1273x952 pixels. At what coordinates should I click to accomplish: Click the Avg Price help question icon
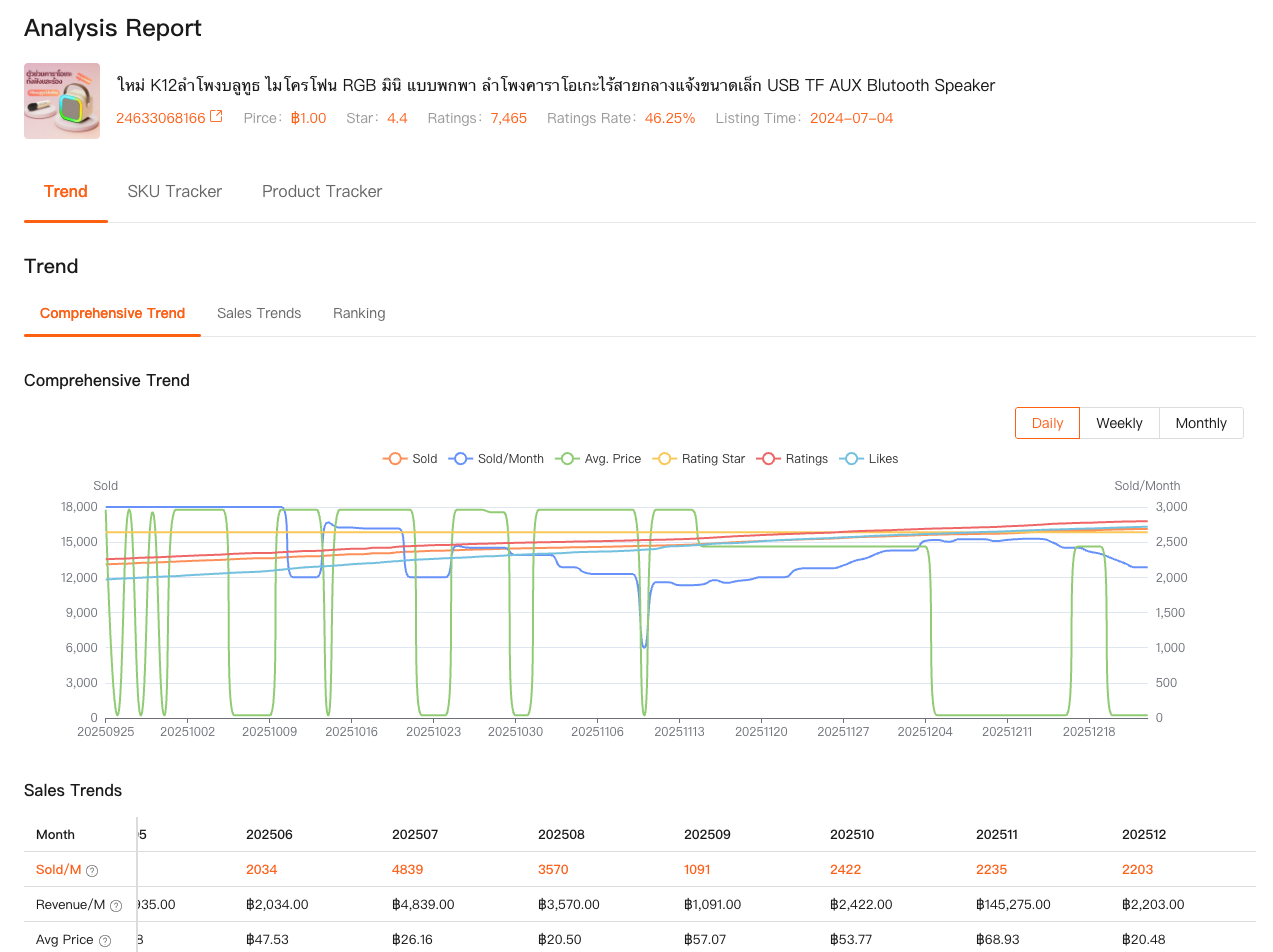tap(105, 940)
